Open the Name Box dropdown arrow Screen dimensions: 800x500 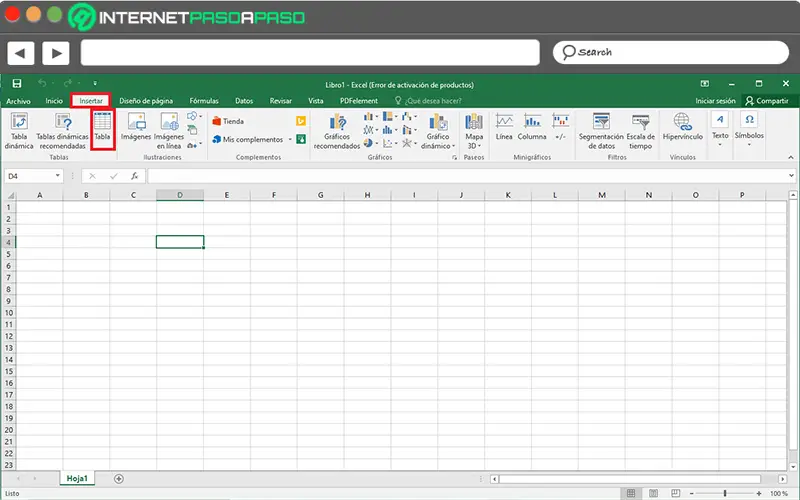click(x=58, y=176)
